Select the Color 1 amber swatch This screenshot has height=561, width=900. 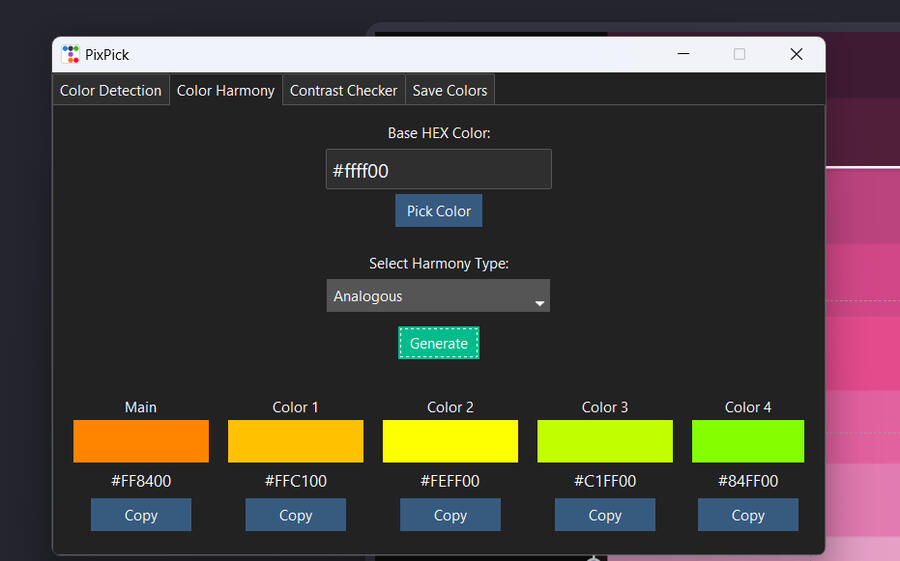[295, 441]
